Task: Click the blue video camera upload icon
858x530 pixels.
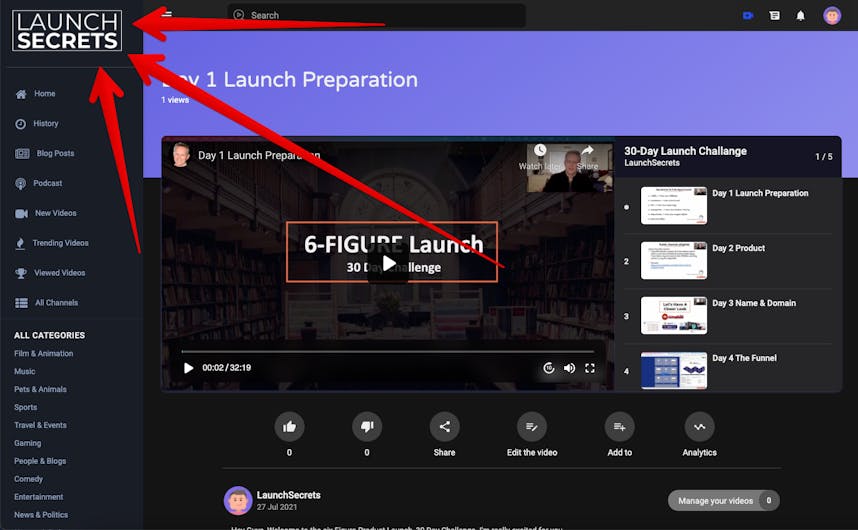Action: point(748,16)
